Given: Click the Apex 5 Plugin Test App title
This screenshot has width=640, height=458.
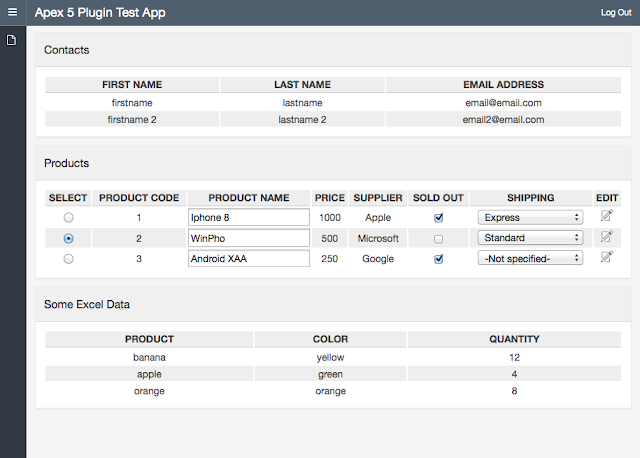Looking at the screenshot, I should click(100, 13).
